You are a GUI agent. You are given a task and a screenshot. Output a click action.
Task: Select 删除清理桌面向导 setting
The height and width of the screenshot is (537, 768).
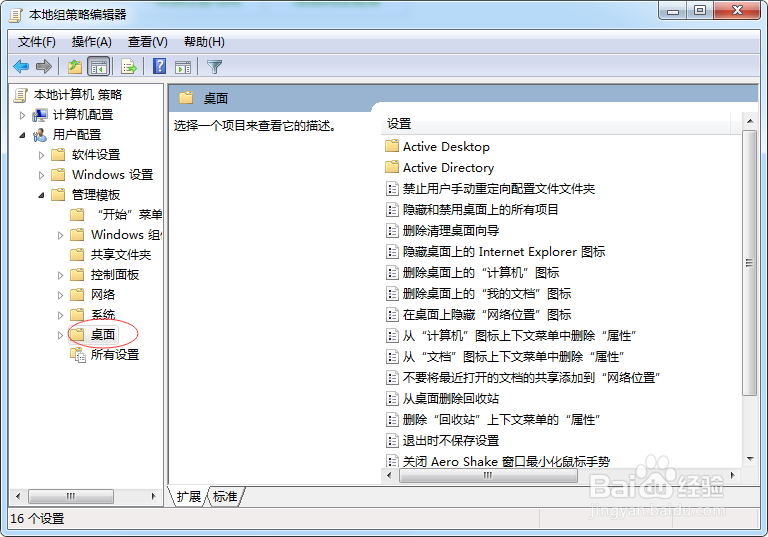pos(443,231)
